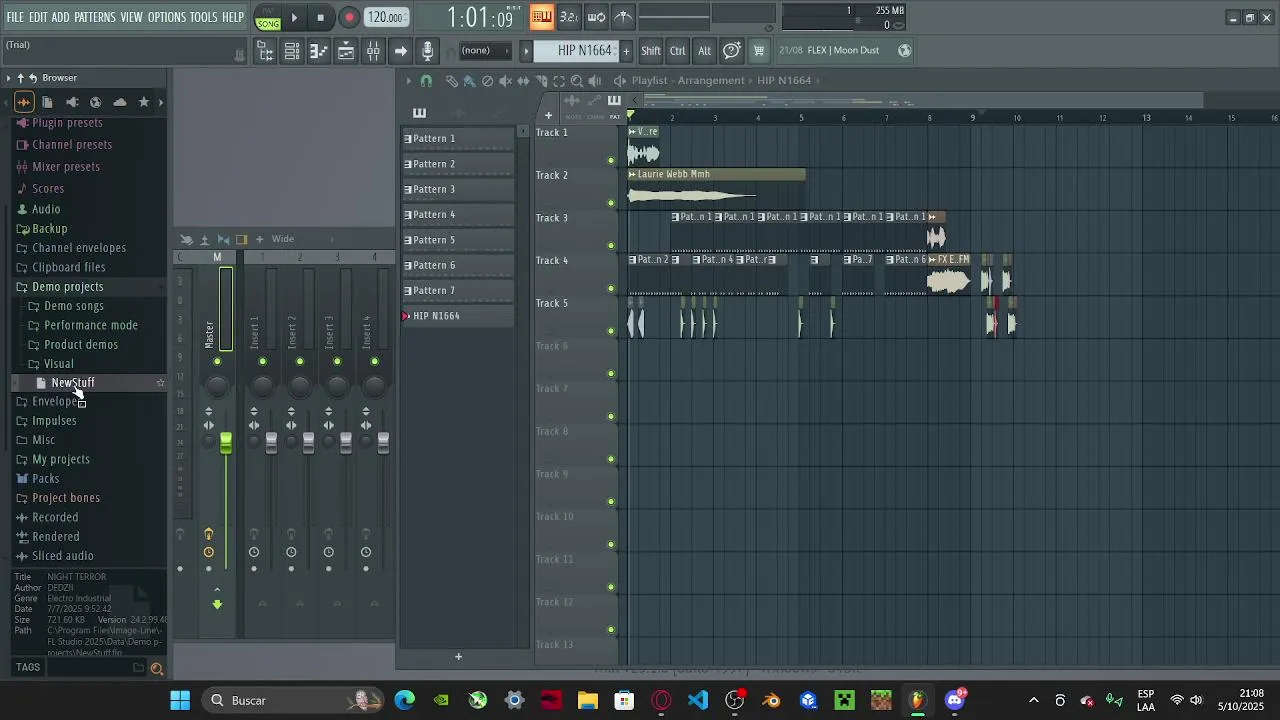Click the 120.000 tempo field
This screenshot has width=1280, height=720.
pyautogui.click(x=385, y=17)
